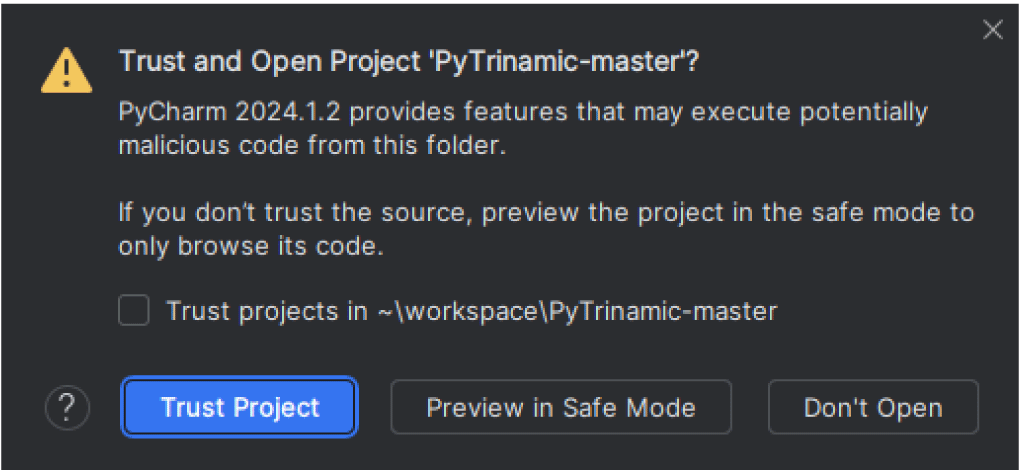
Task: Show help for the trust project dialog
Action: tap(67, 407)
